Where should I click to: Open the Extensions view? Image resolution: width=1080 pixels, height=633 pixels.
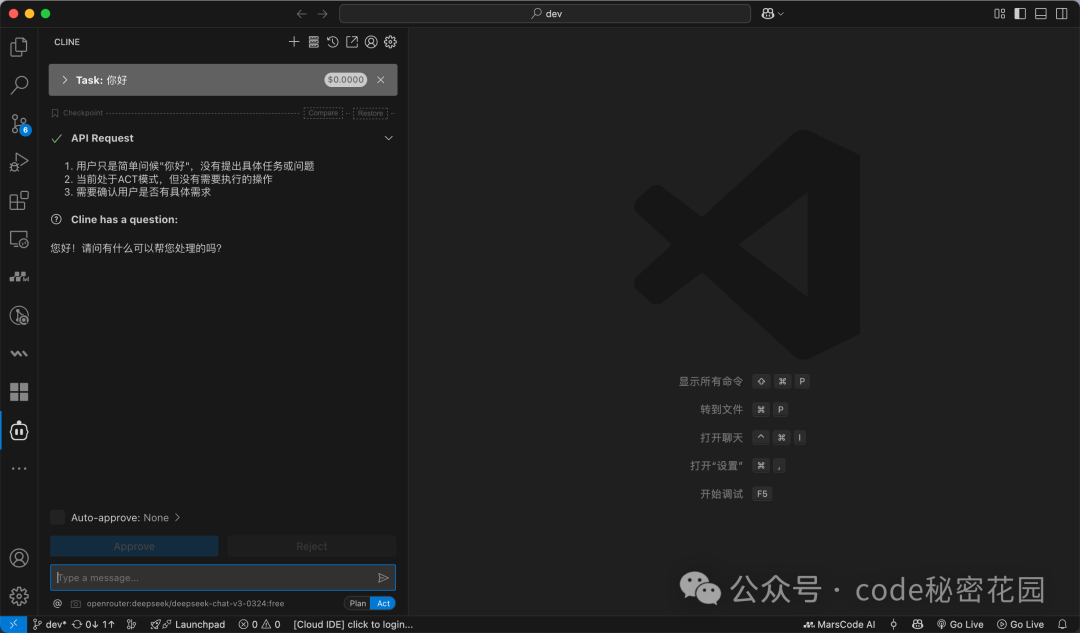click(19, 200)
